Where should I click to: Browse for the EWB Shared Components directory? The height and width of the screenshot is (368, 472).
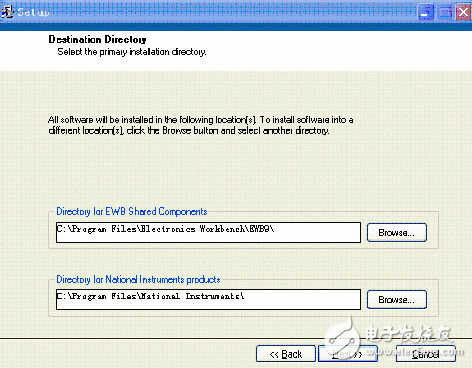(397, 233)
